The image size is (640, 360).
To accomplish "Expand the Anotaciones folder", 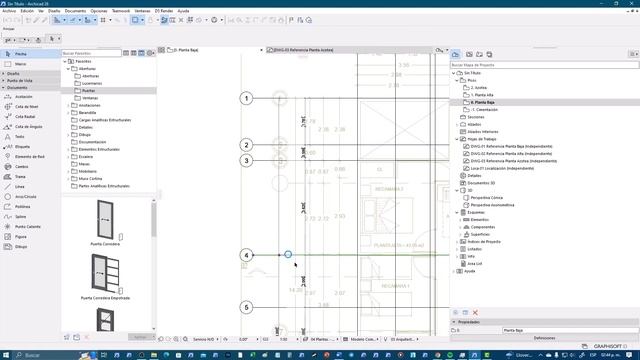I will [x=68, y=105].
